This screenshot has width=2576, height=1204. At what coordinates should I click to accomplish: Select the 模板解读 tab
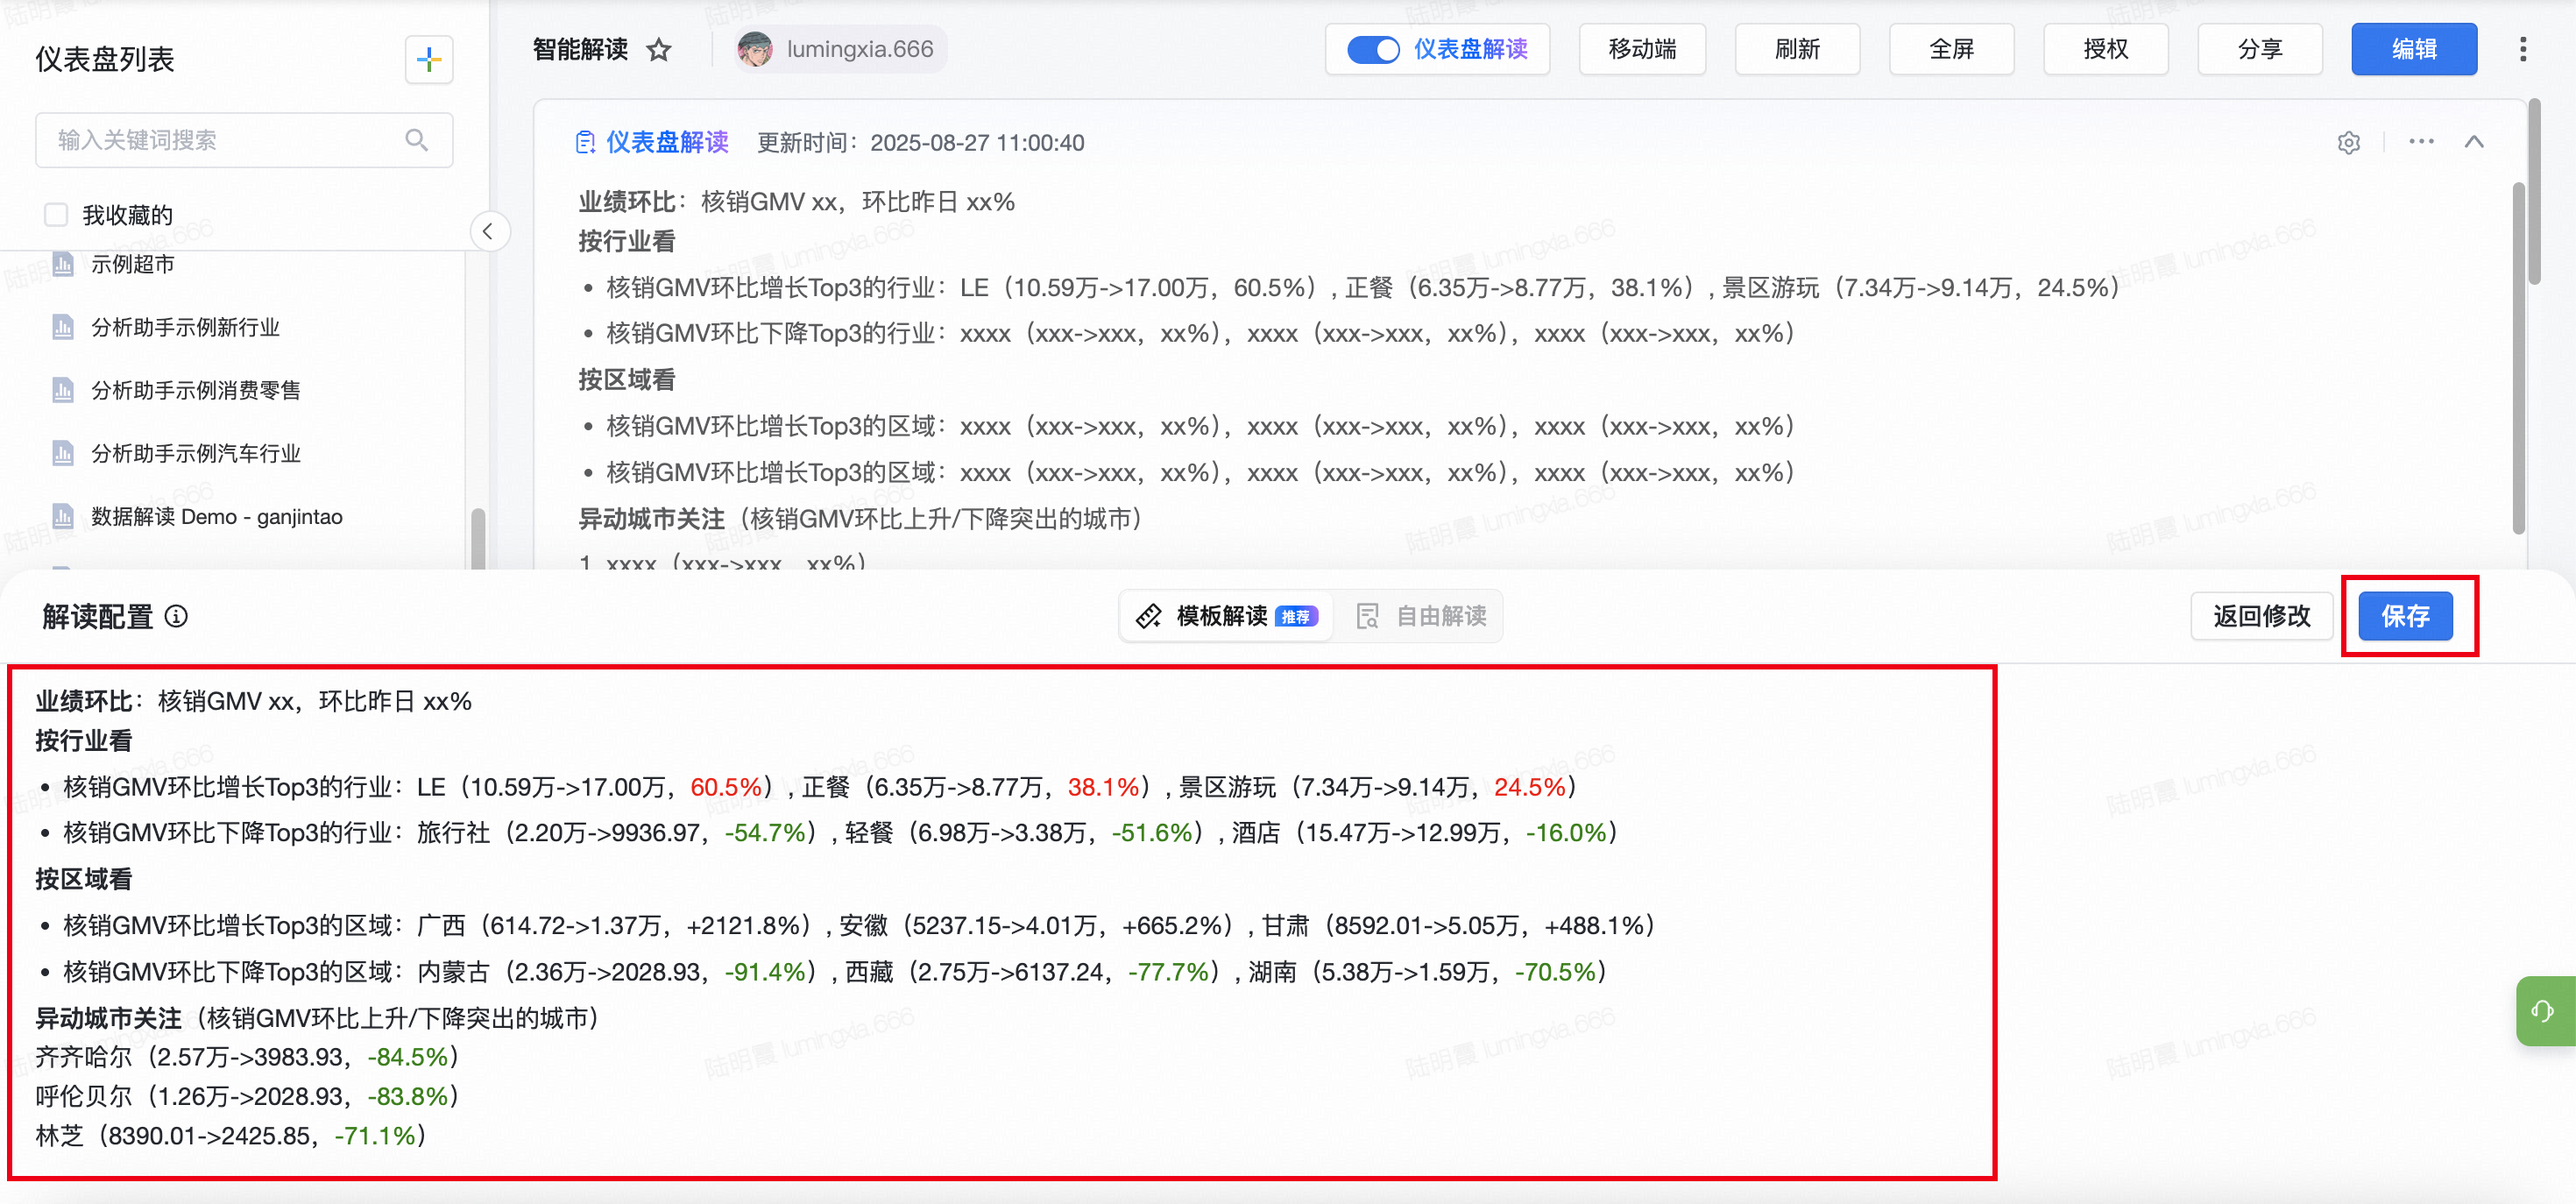click(x=1226, y=616)
